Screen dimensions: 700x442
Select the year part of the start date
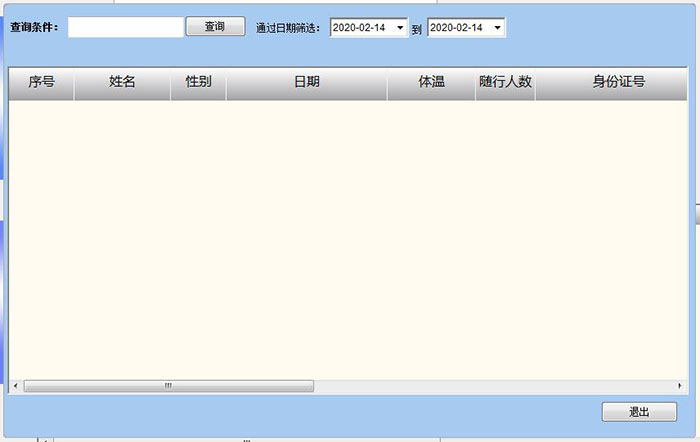344,28
